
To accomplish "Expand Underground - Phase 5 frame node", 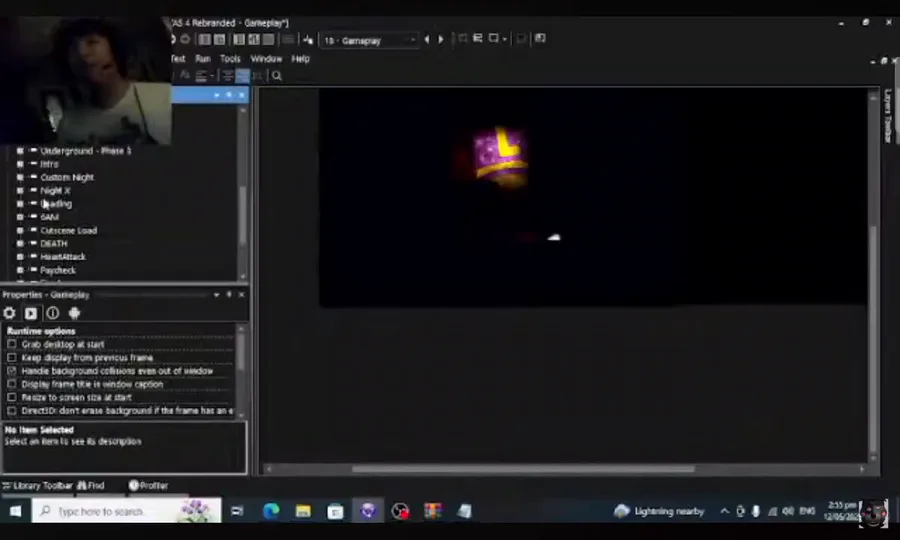I will [20, 150].
